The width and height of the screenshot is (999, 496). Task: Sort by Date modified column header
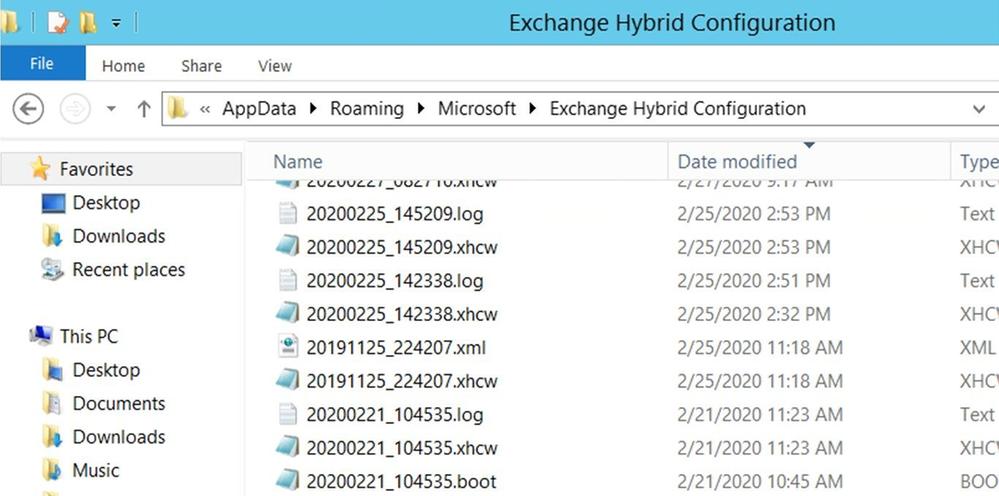[737, 162]
